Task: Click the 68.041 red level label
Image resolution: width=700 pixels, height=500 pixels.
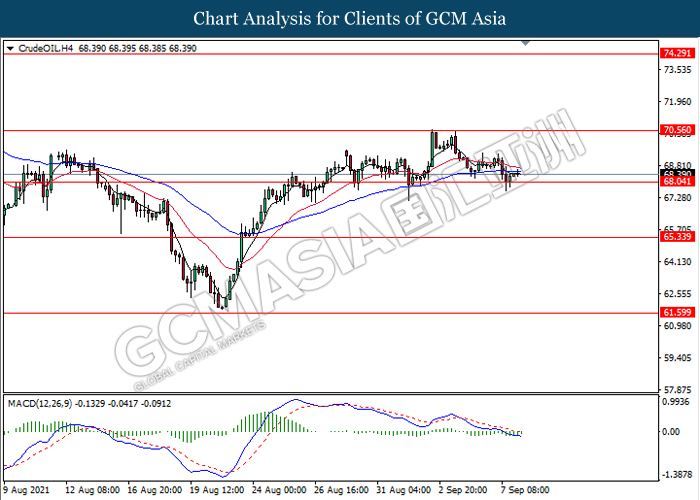Action: [x=677, y=181]
